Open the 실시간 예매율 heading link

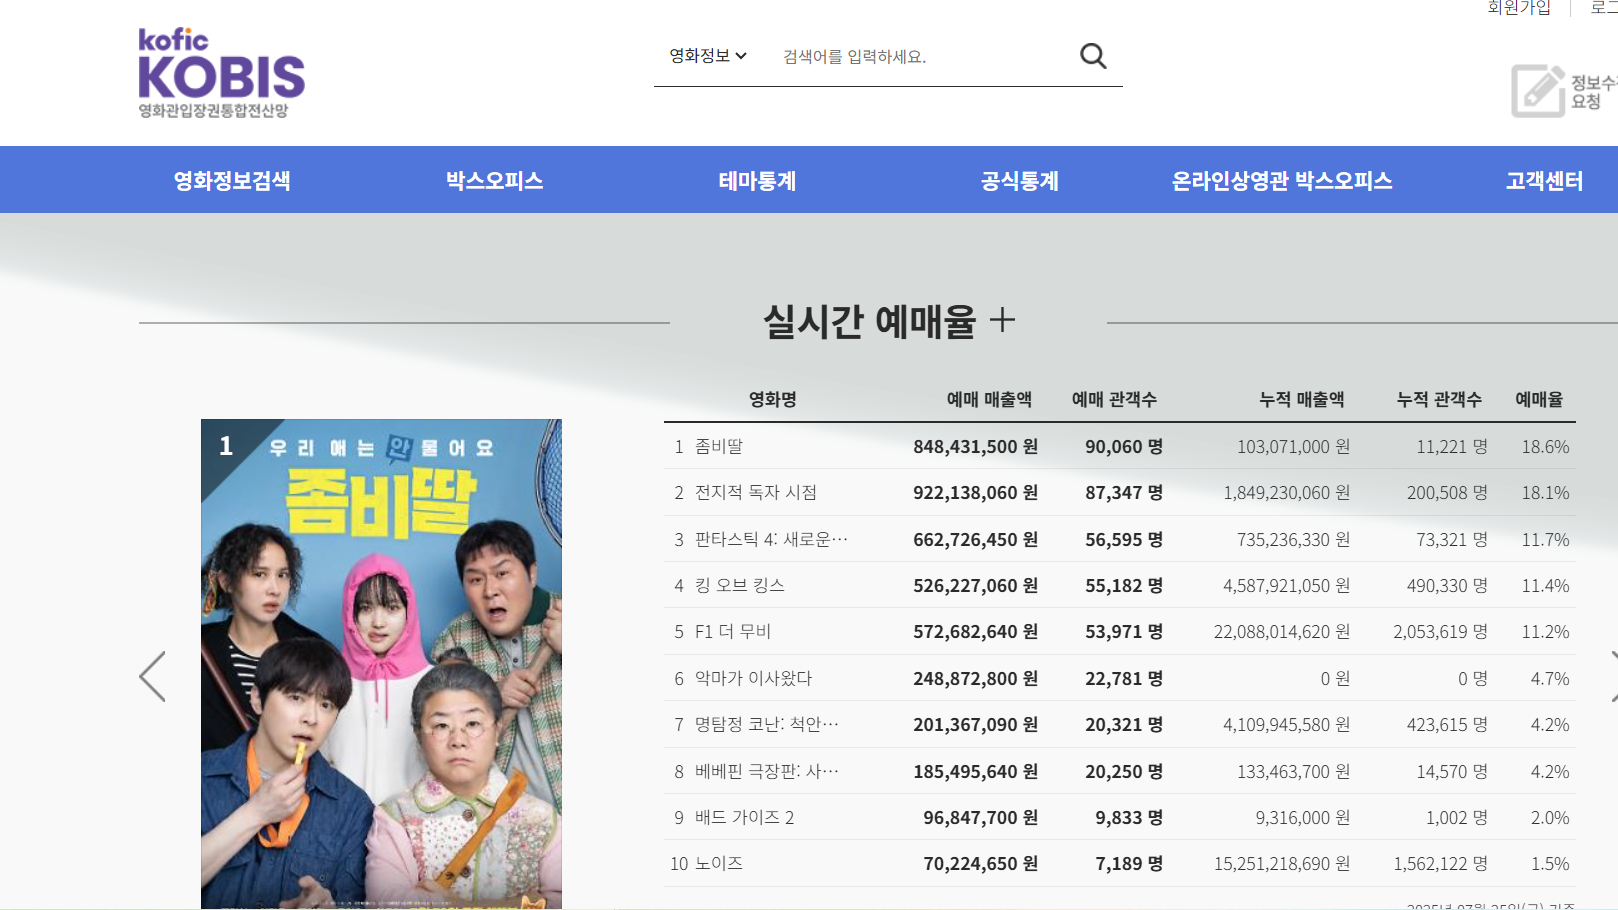click(869, 321)
